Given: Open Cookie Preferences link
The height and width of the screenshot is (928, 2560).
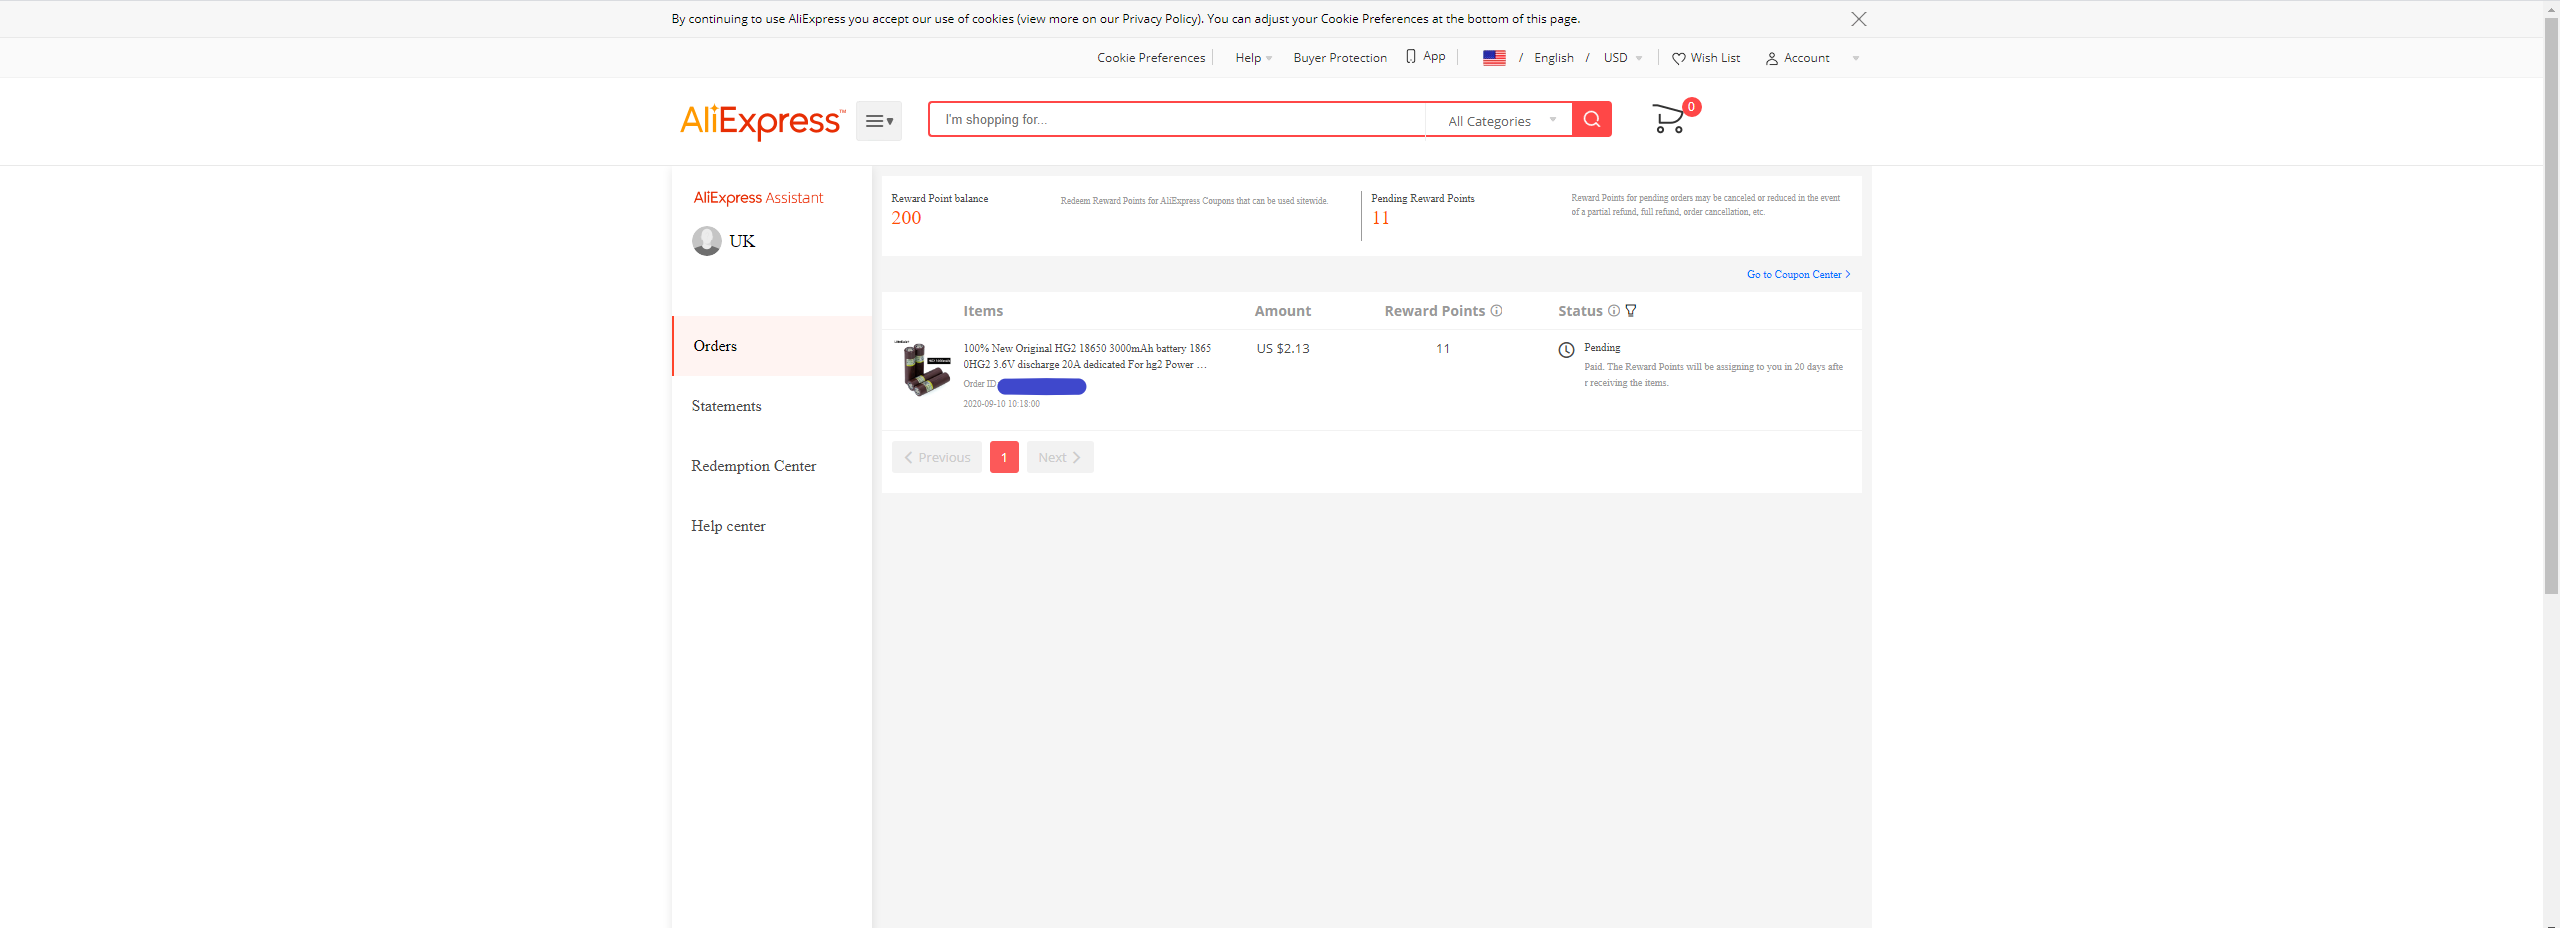Looking at the screenshot, I should pyautogui.click(x=1151, y=58).
